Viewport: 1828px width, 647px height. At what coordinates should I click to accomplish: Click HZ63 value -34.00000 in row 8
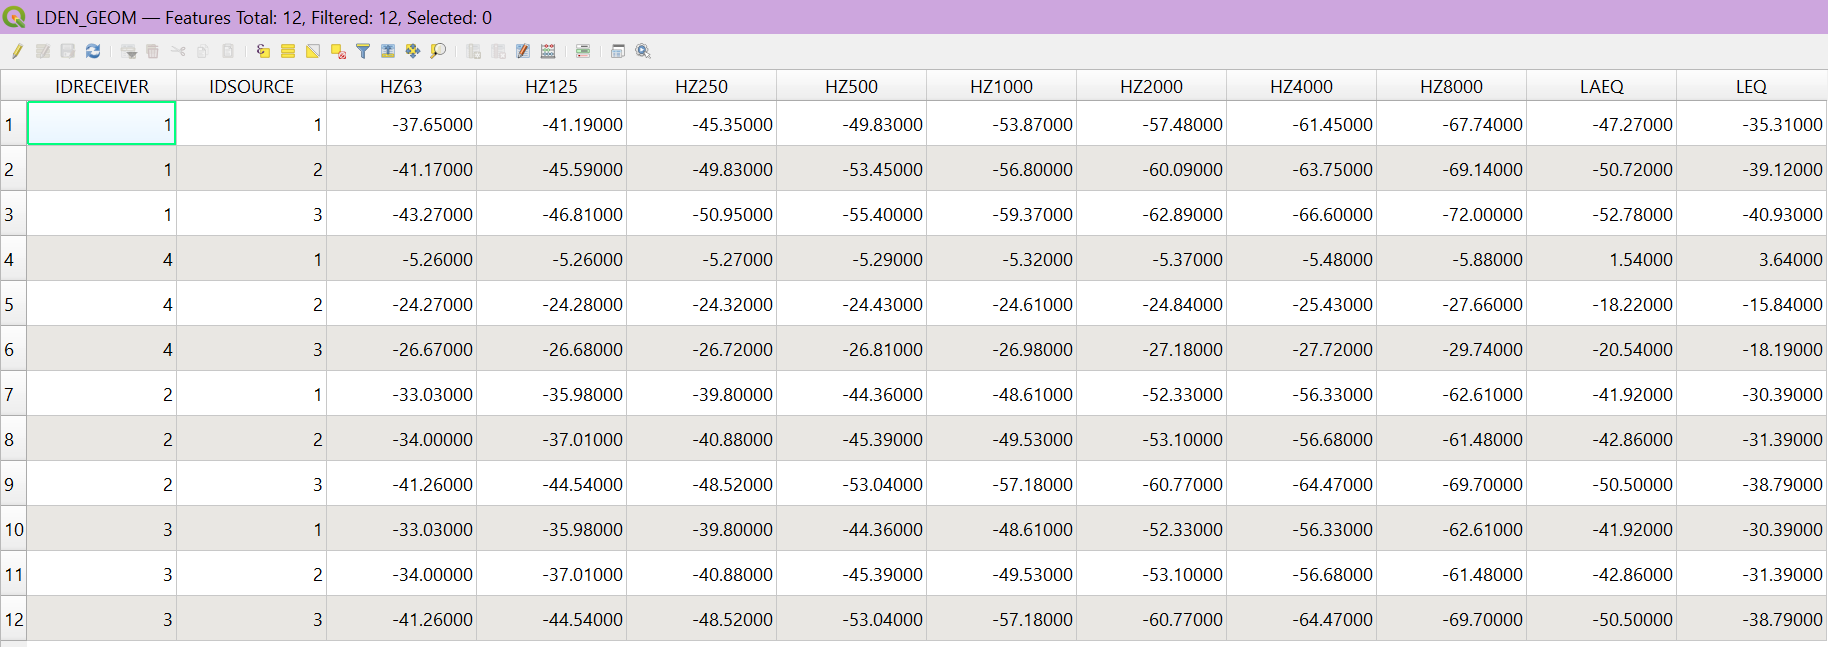402,439
